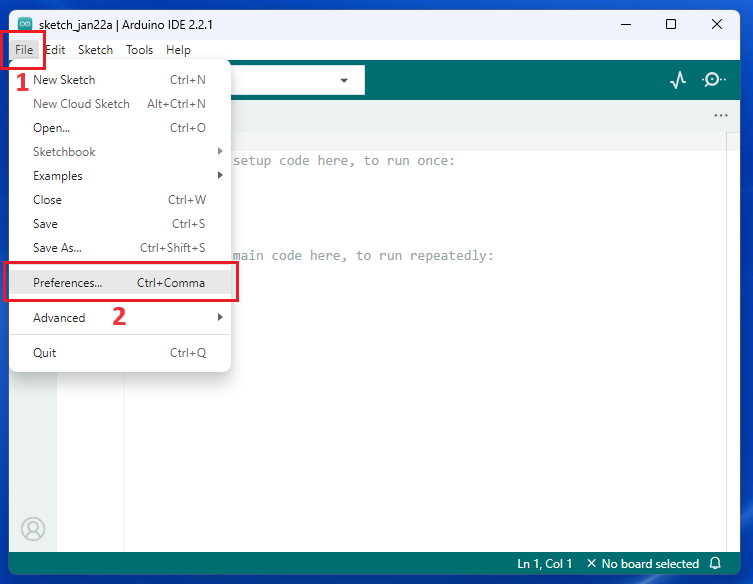Click the X beside No board selected
The width and height of the screenshot is (753, 584).
click(591, 564)
